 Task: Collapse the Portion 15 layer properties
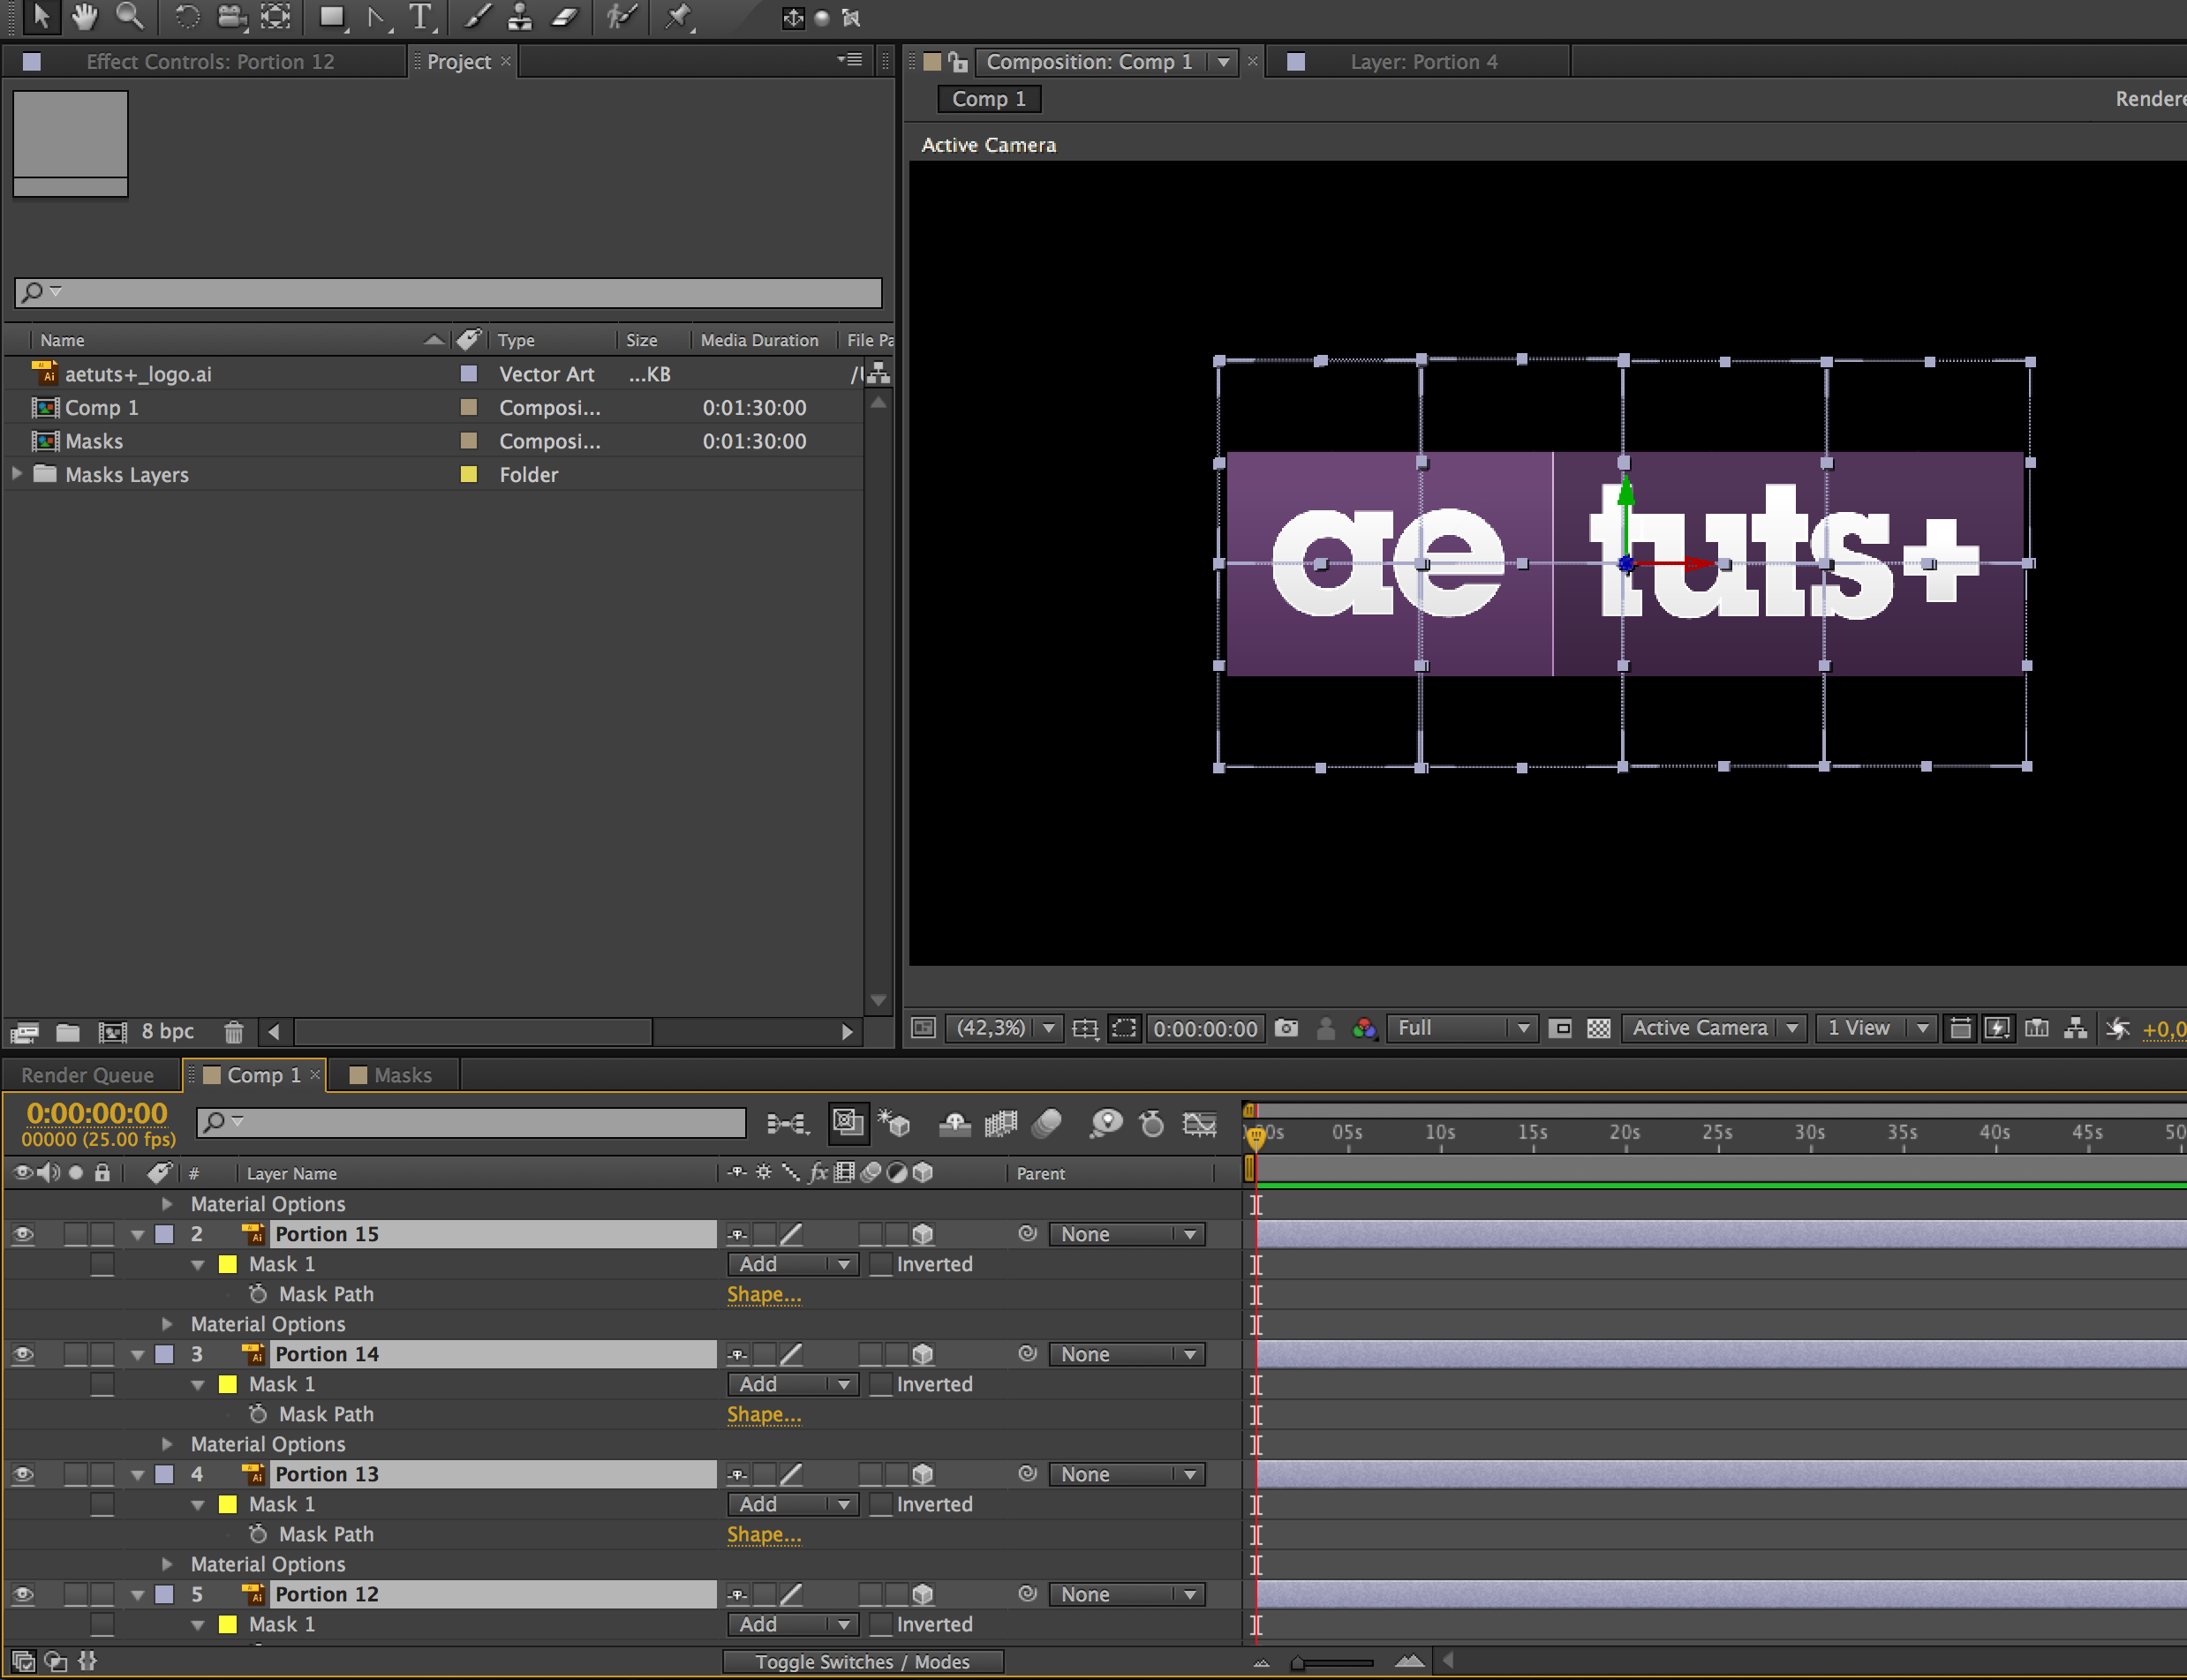(x=138, y=1235)
